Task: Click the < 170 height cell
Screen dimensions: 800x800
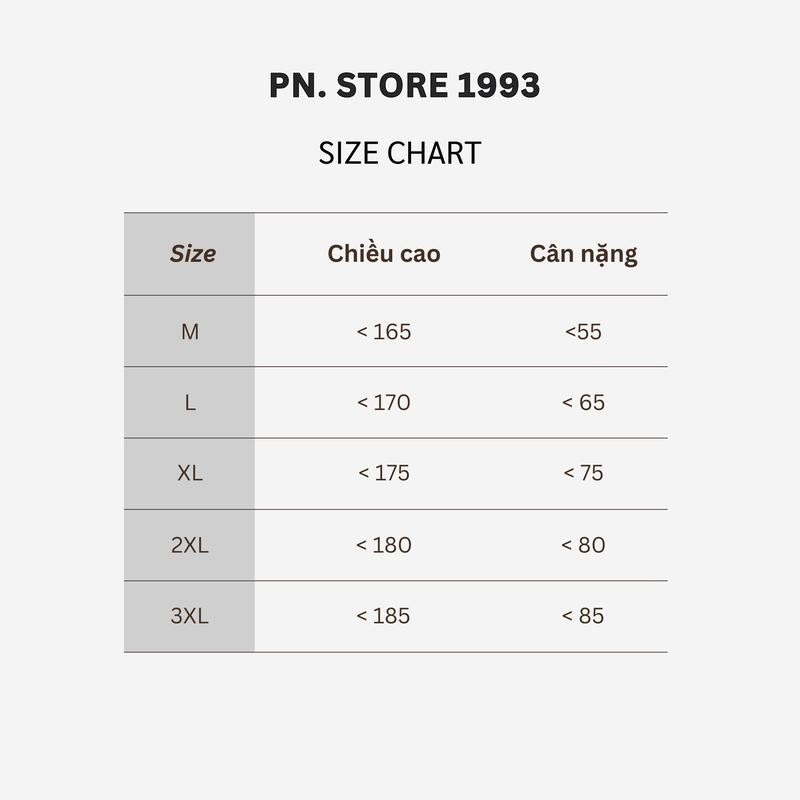Action: (384, 403)
